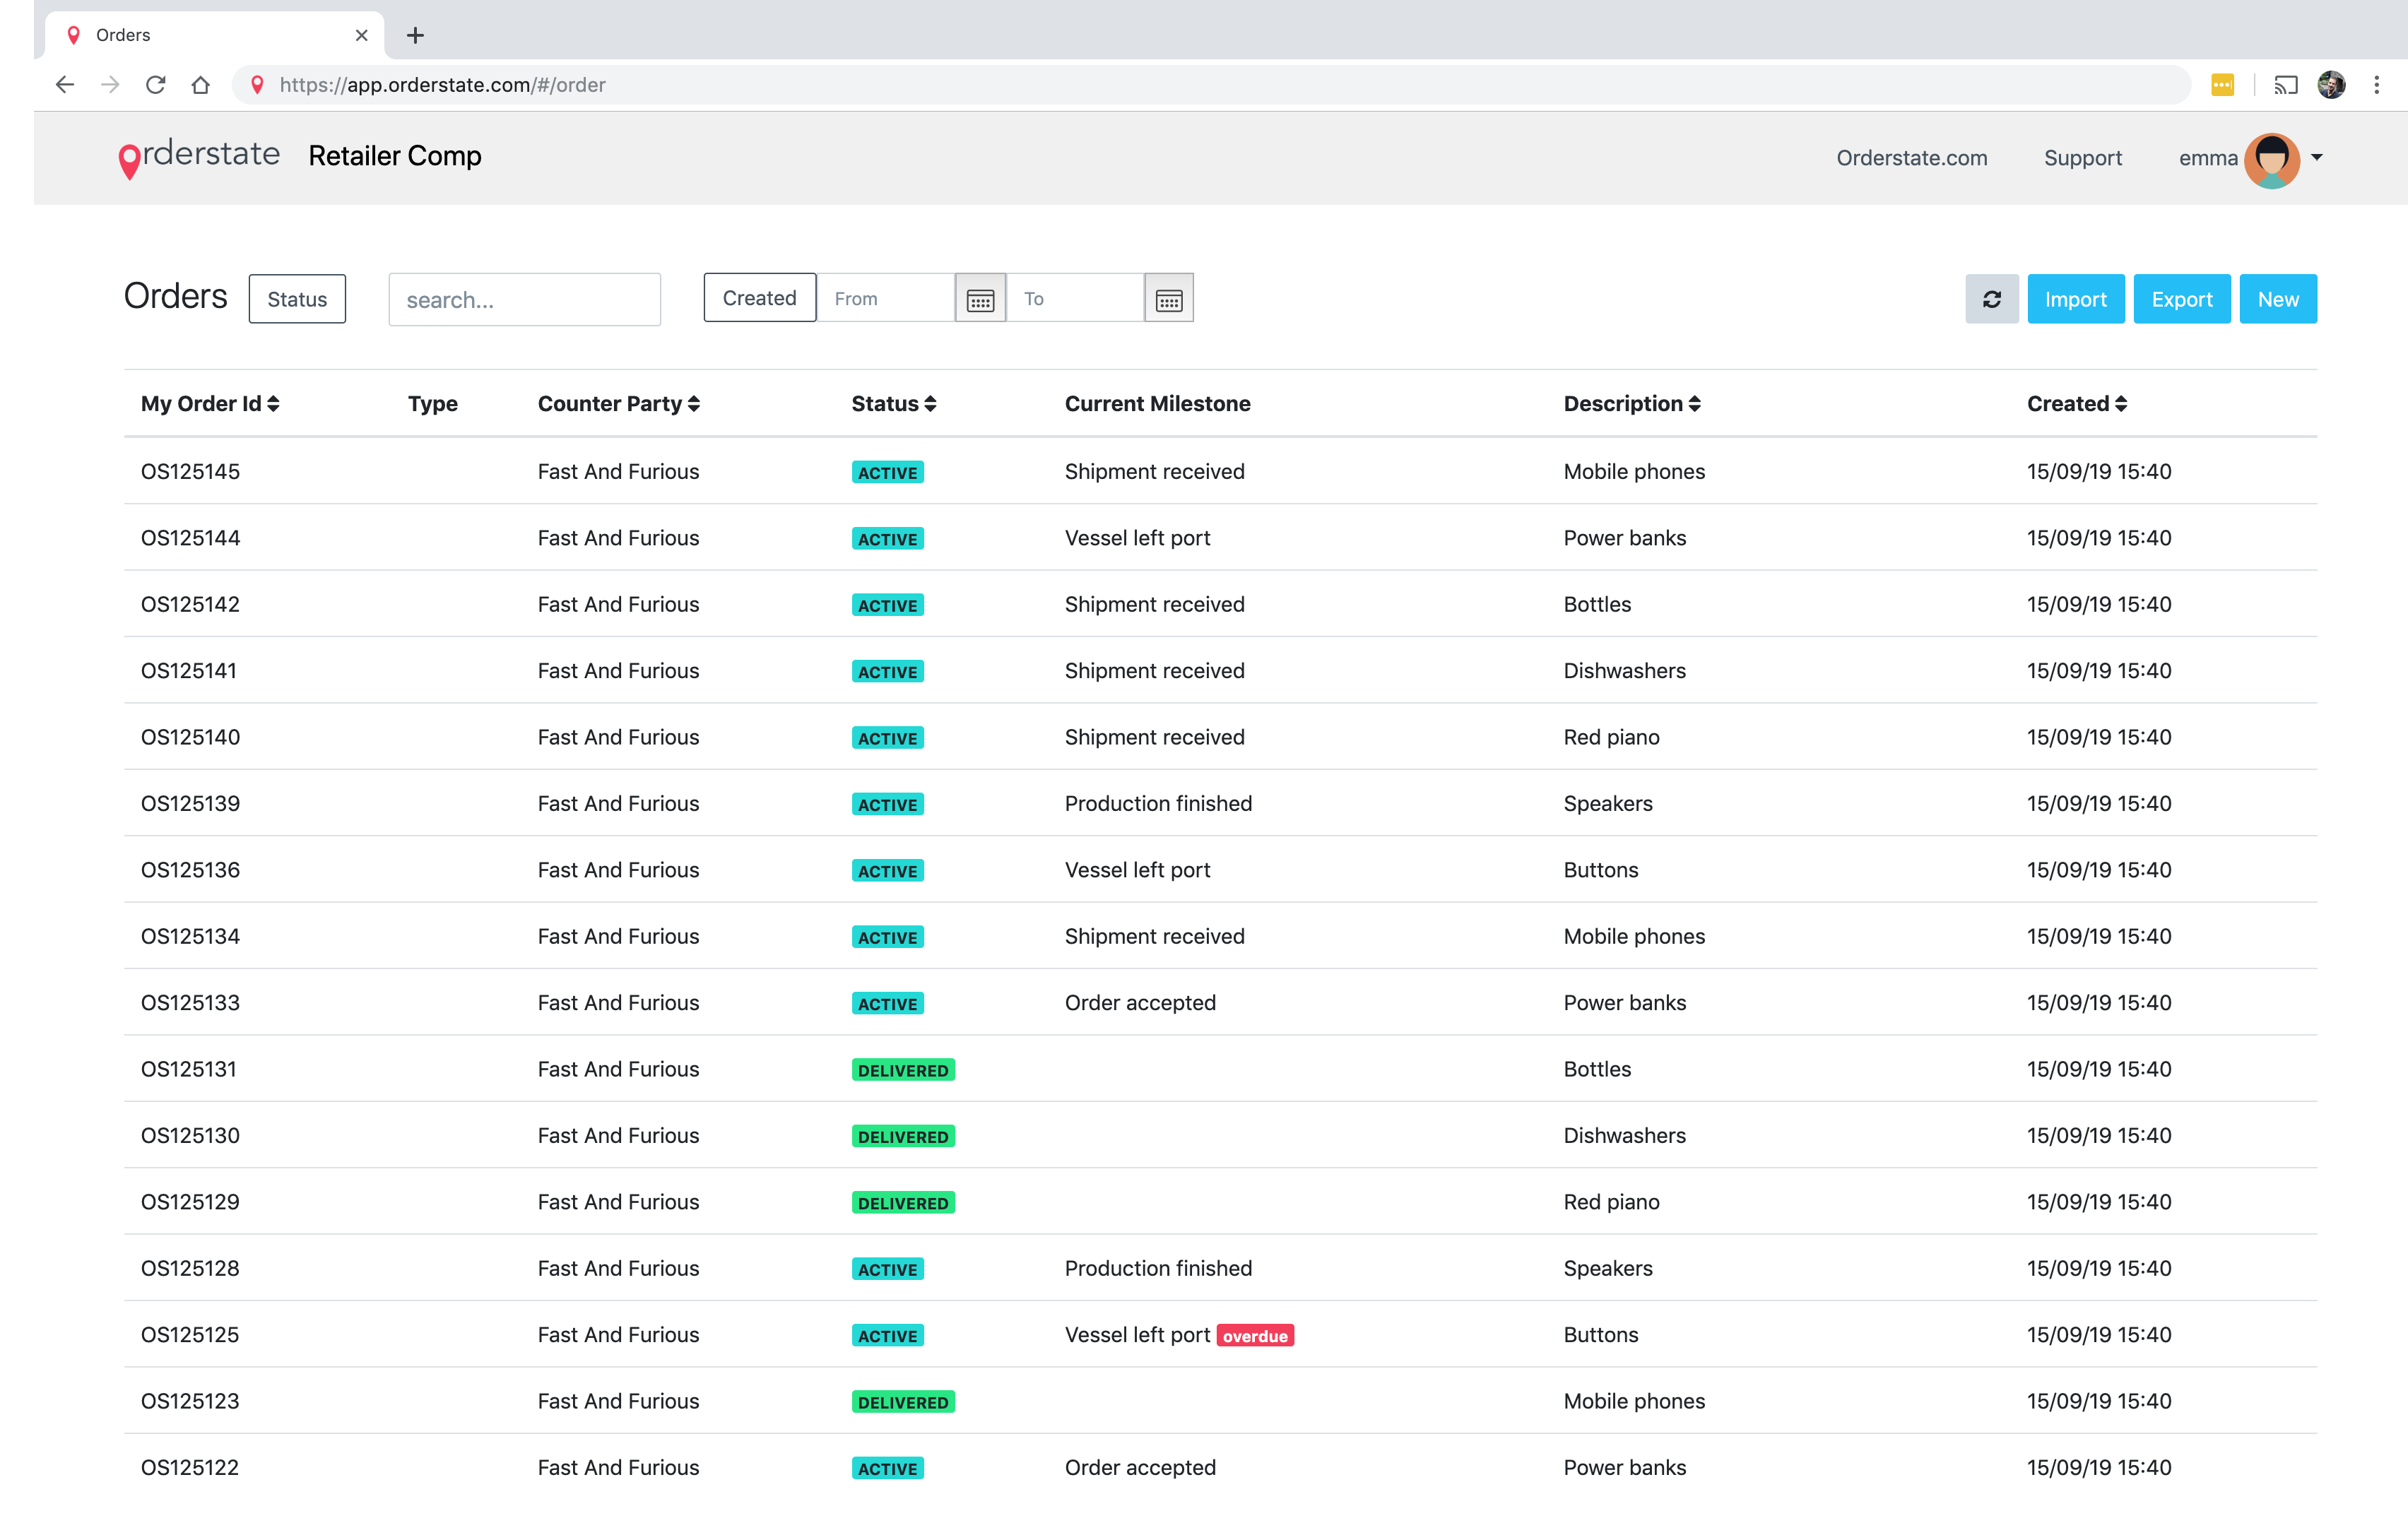Image resolution: width=2408 pixels, height=1523 pixels.
Task: Open a new browser tab
Action: (416, 36)
